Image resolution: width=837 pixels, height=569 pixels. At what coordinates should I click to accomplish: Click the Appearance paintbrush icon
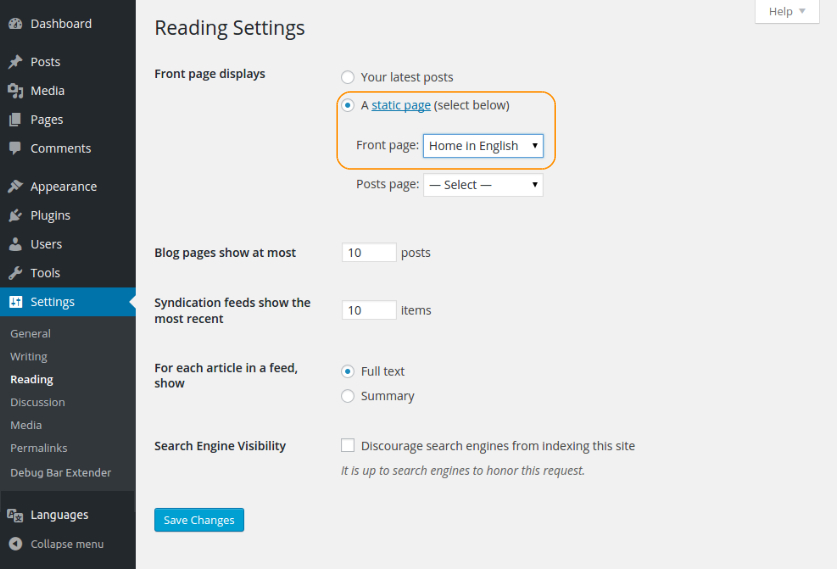pos(15,187)
